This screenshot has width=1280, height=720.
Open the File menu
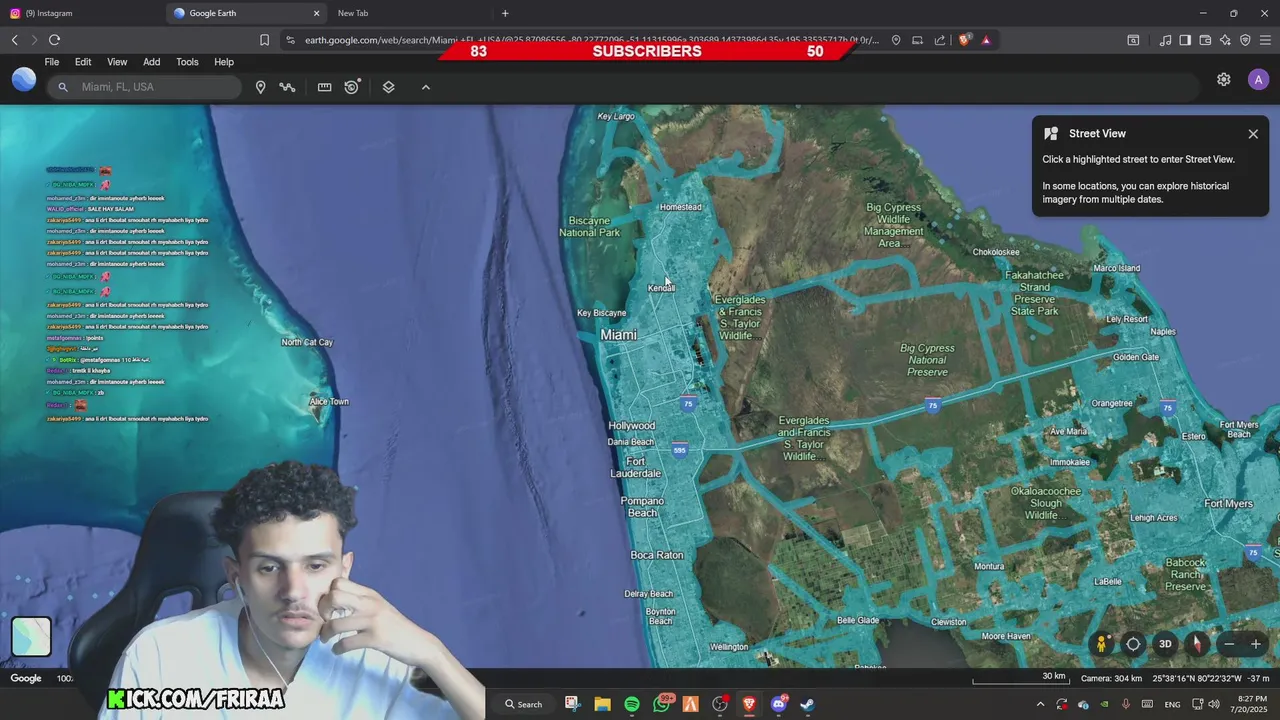52,62
